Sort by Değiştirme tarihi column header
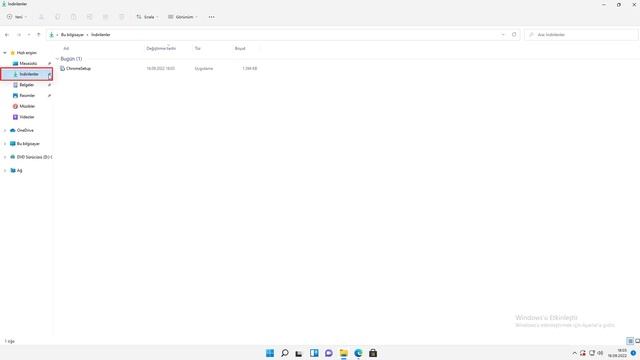640x360 pixels. (x=161, y=48)
